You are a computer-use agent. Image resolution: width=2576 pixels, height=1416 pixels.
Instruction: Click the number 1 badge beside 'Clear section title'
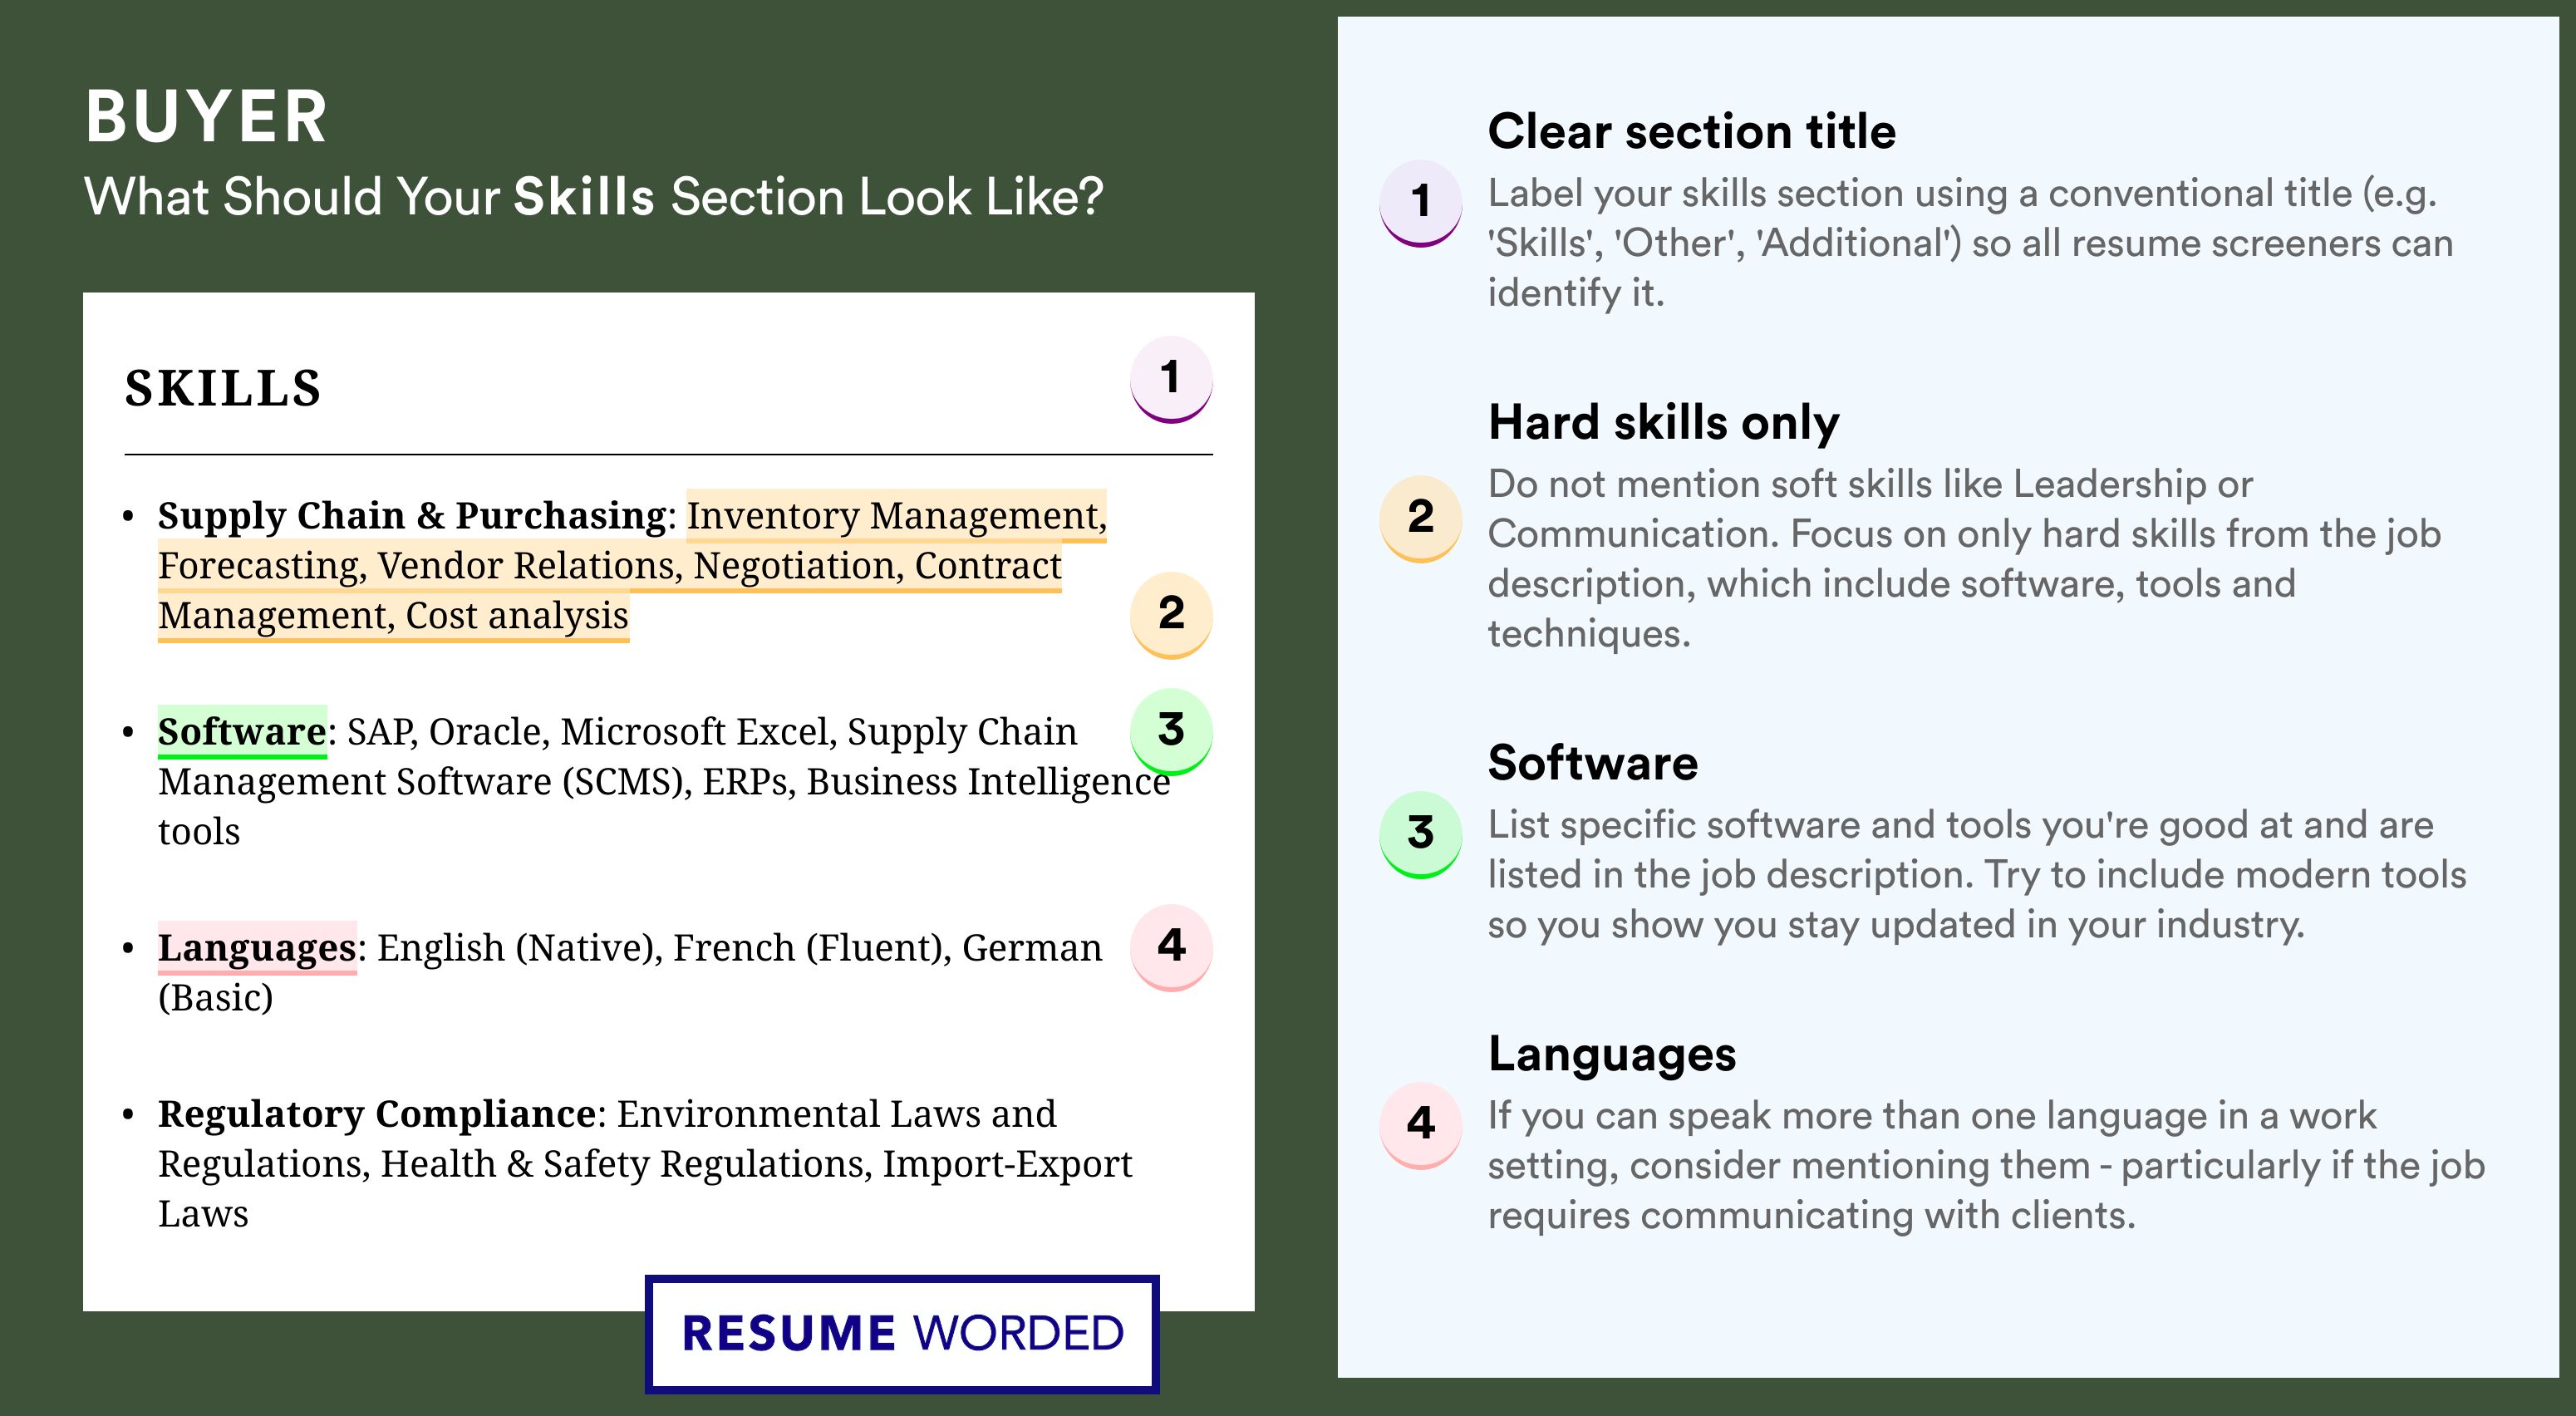click(1420, 201)
